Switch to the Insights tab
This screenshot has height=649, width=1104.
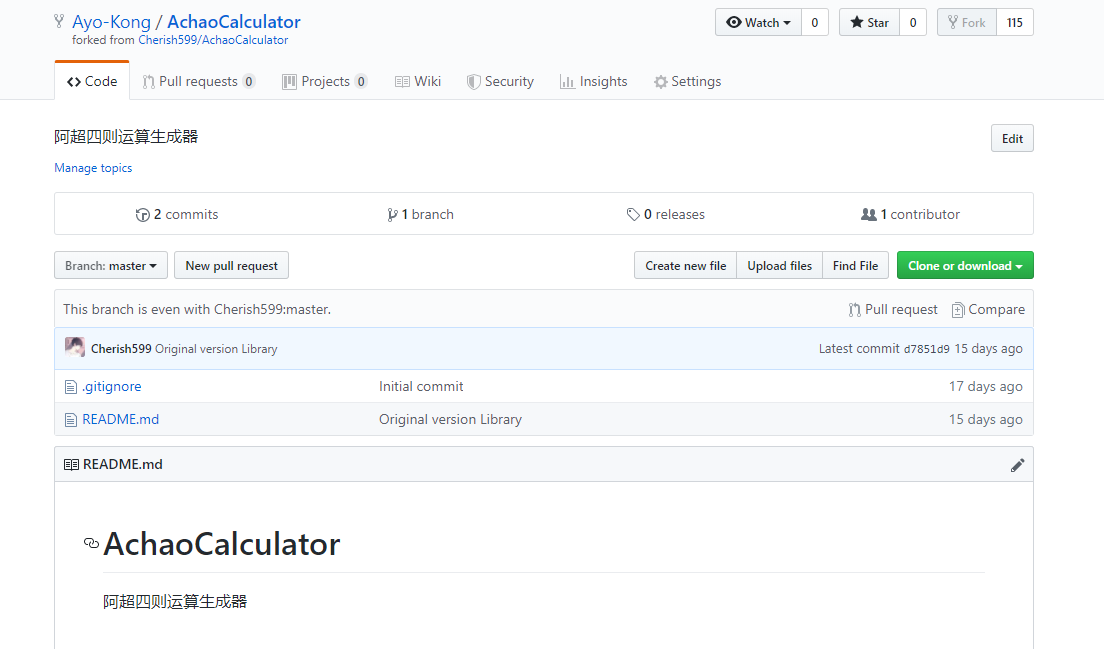click(x=594, y=81)
